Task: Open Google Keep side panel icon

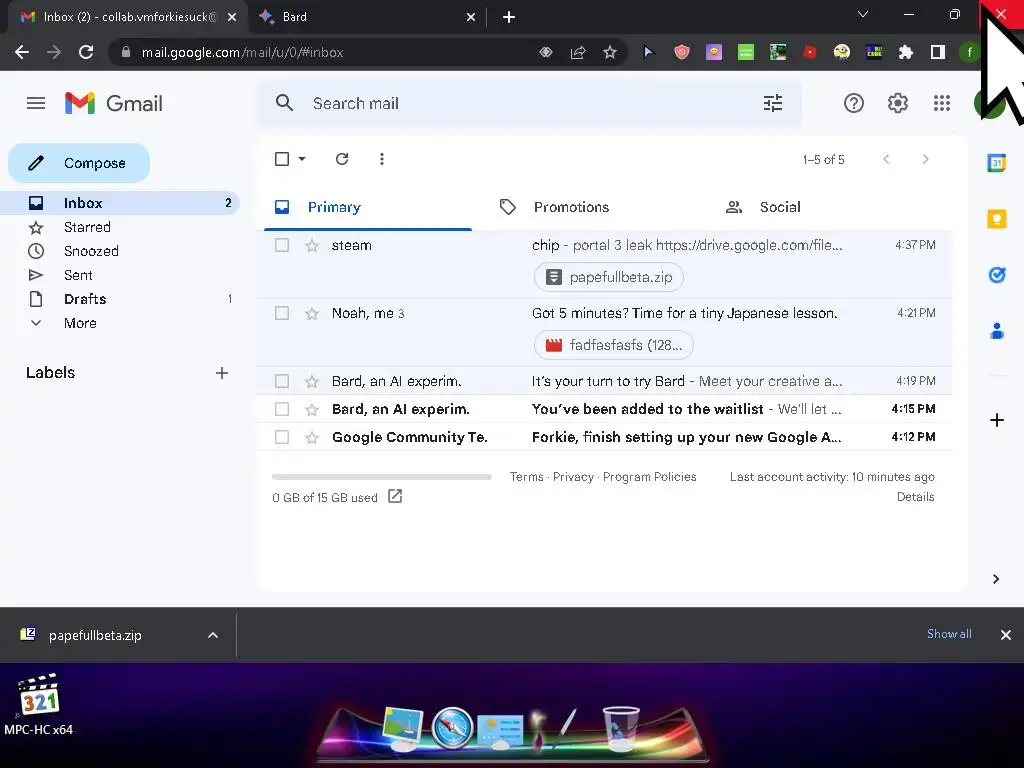Action: pos(997,219)
